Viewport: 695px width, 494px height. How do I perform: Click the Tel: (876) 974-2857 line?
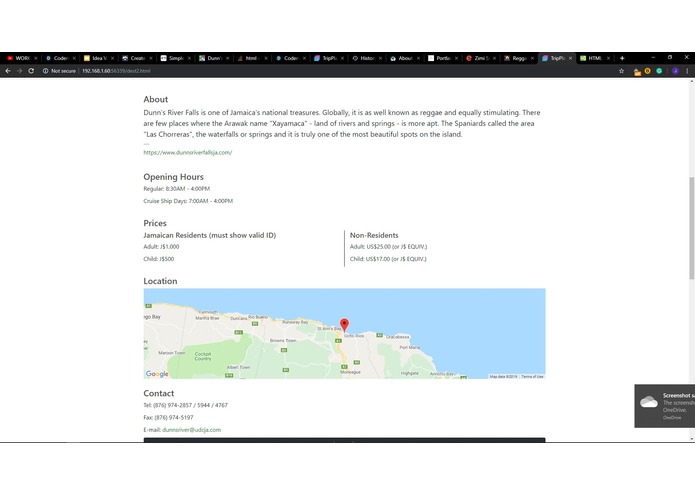[x=185, y=405]
